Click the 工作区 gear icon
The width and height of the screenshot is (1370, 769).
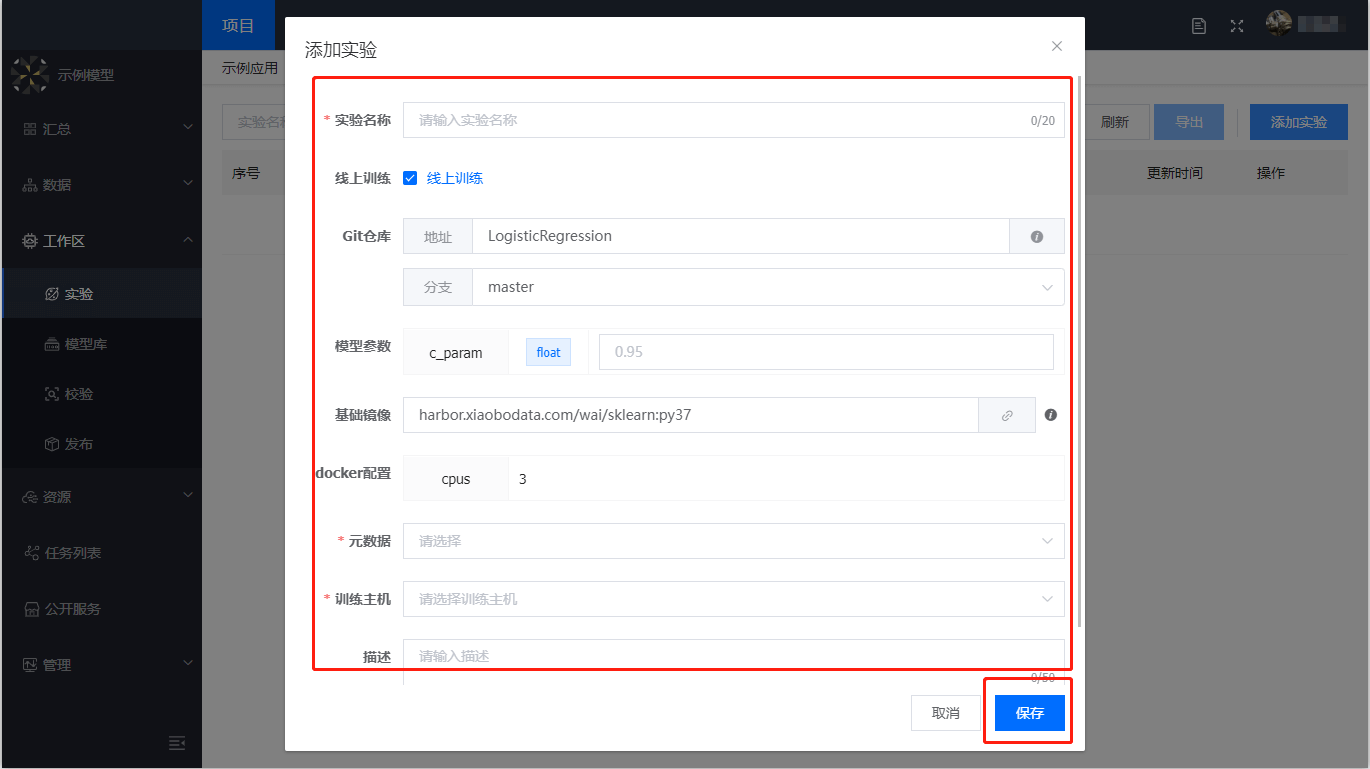point(30,241)
